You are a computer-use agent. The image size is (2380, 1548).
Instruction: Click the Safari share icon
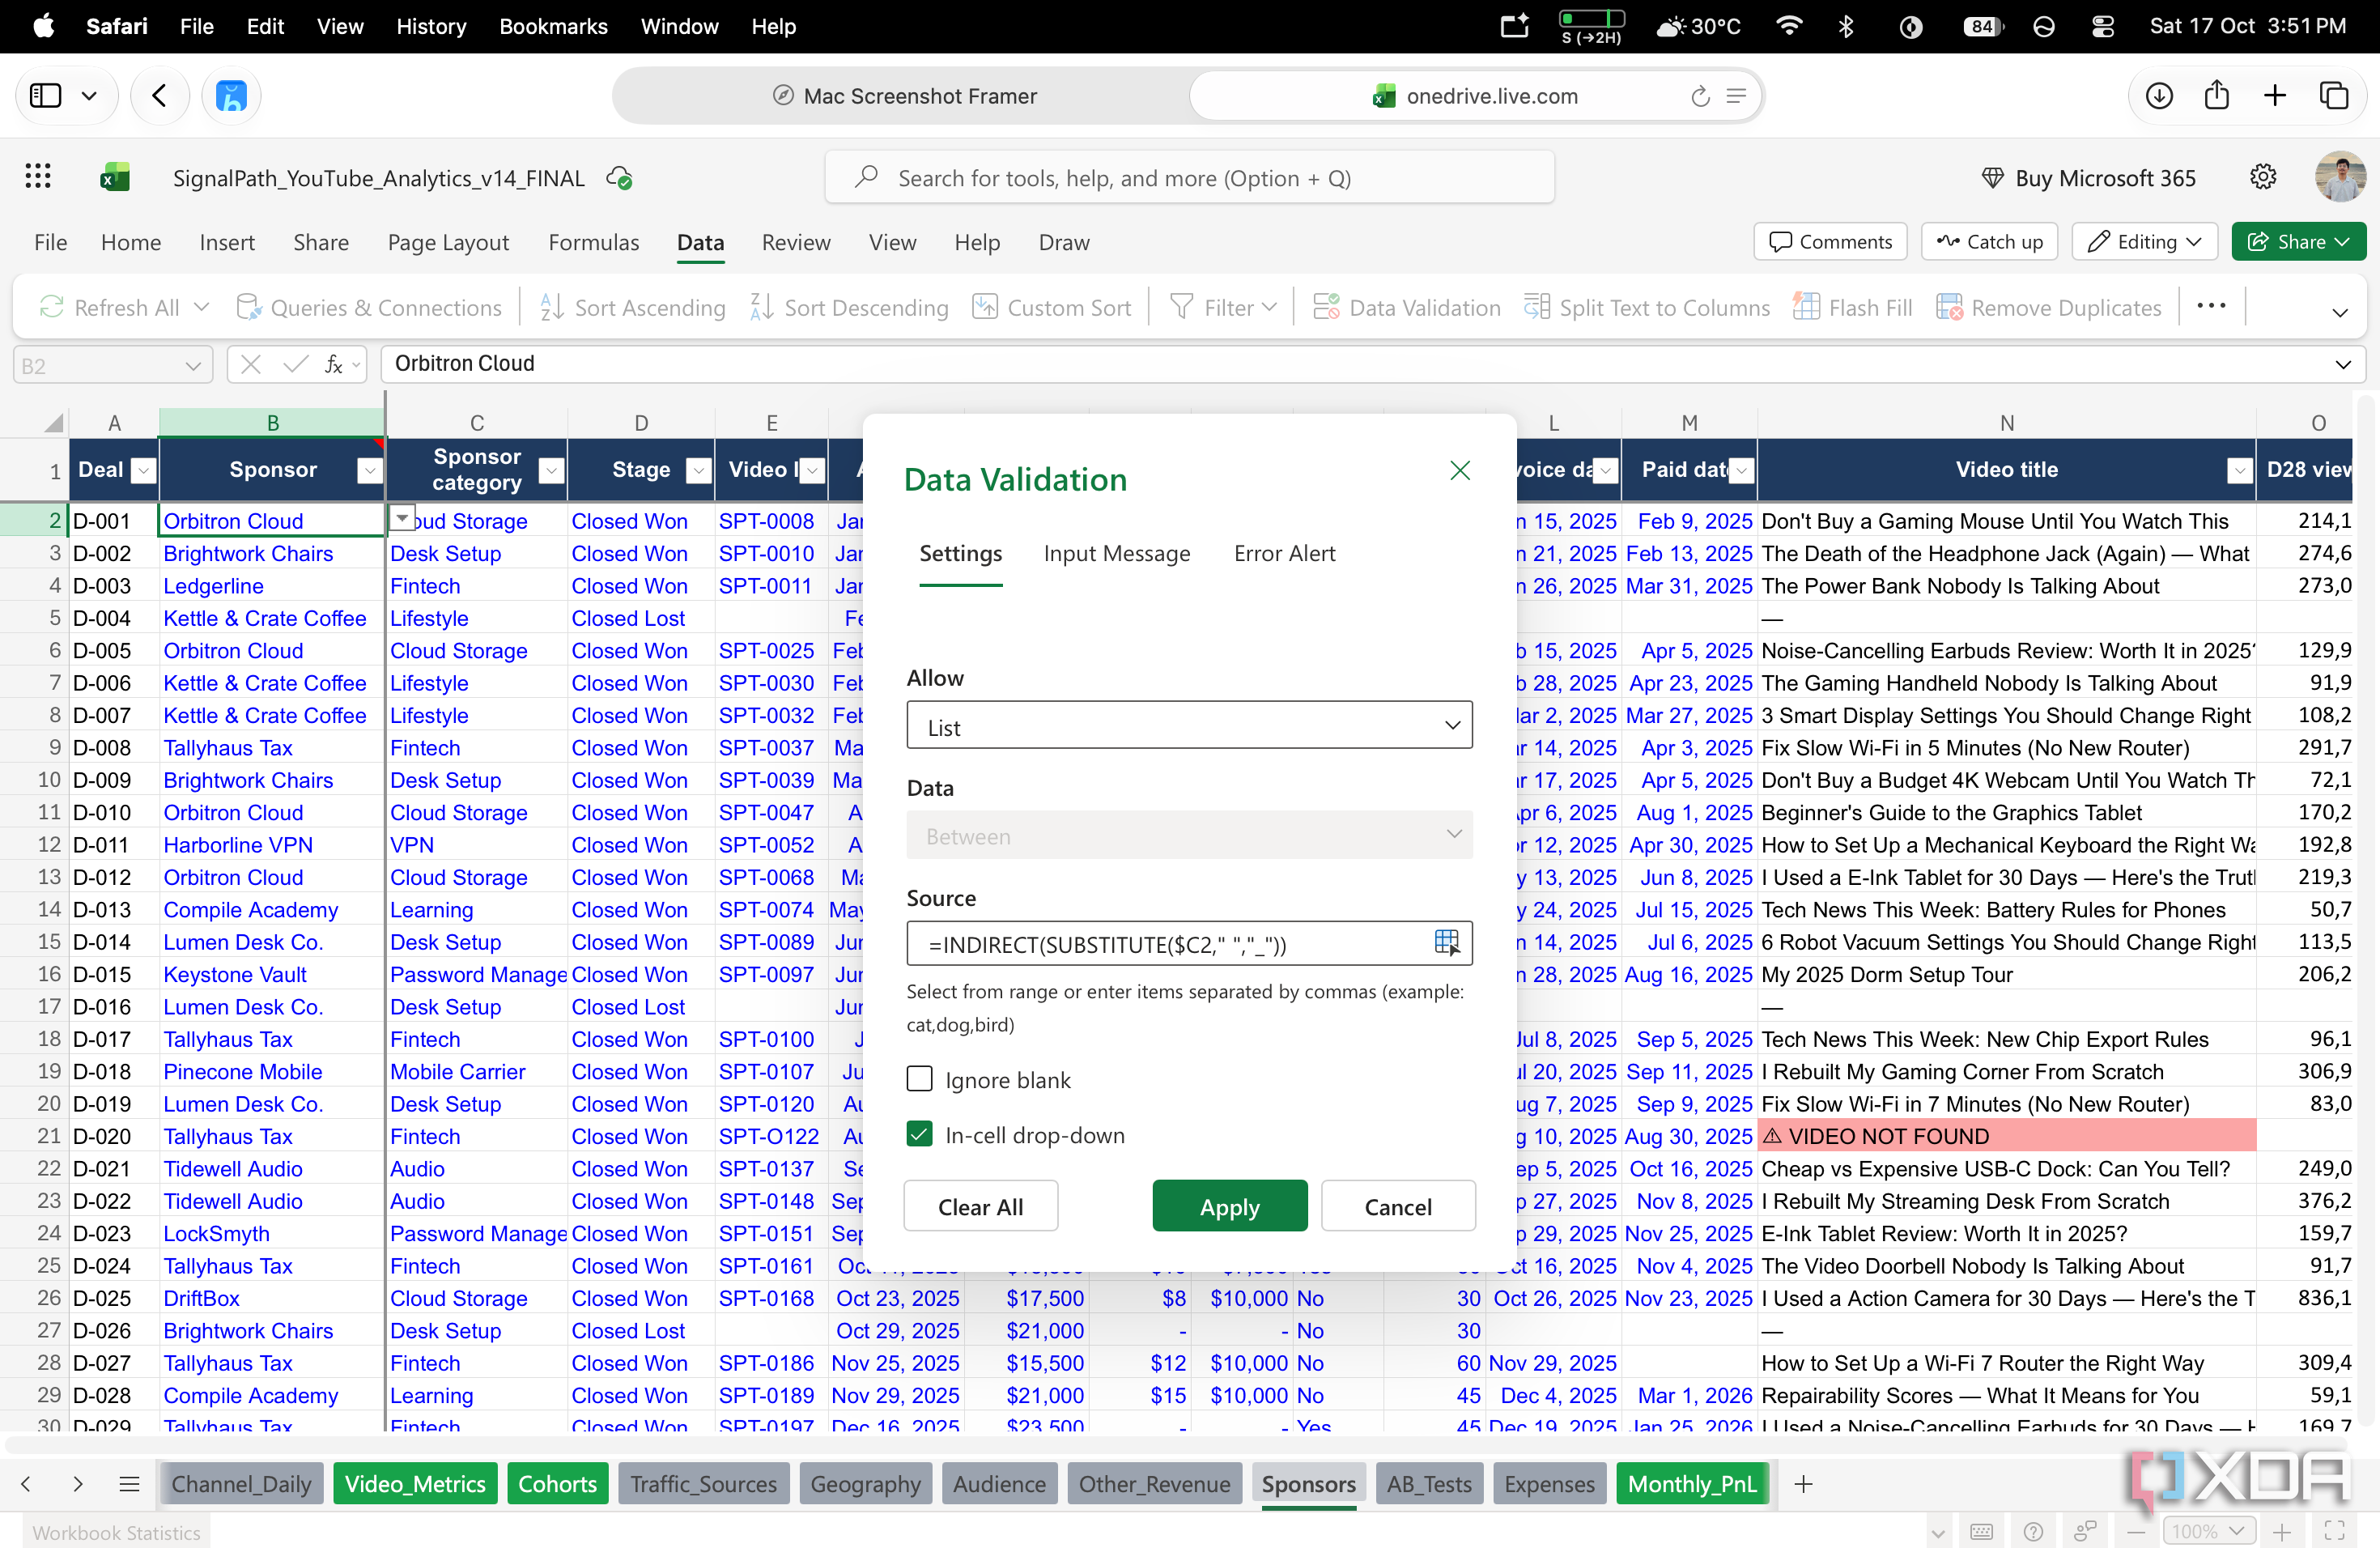(x=2217, y=96)
